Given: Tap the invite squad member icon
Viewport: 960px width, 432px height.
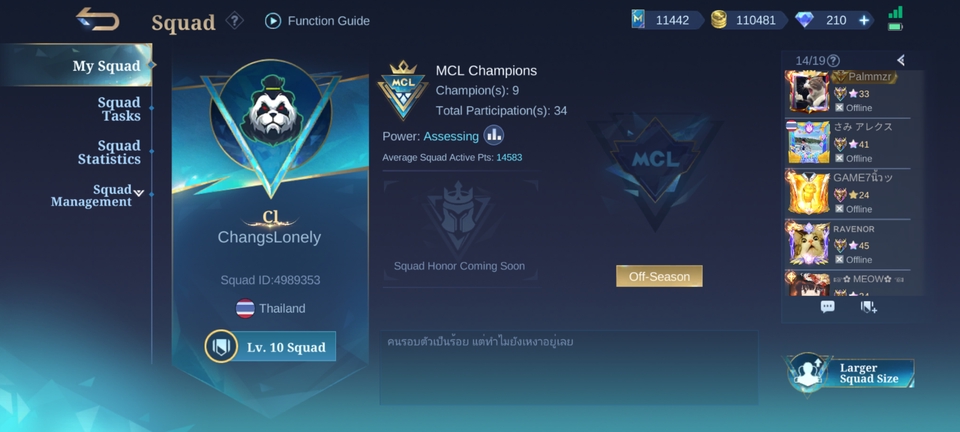Looking at the screenshot, I should click(868, 307).
